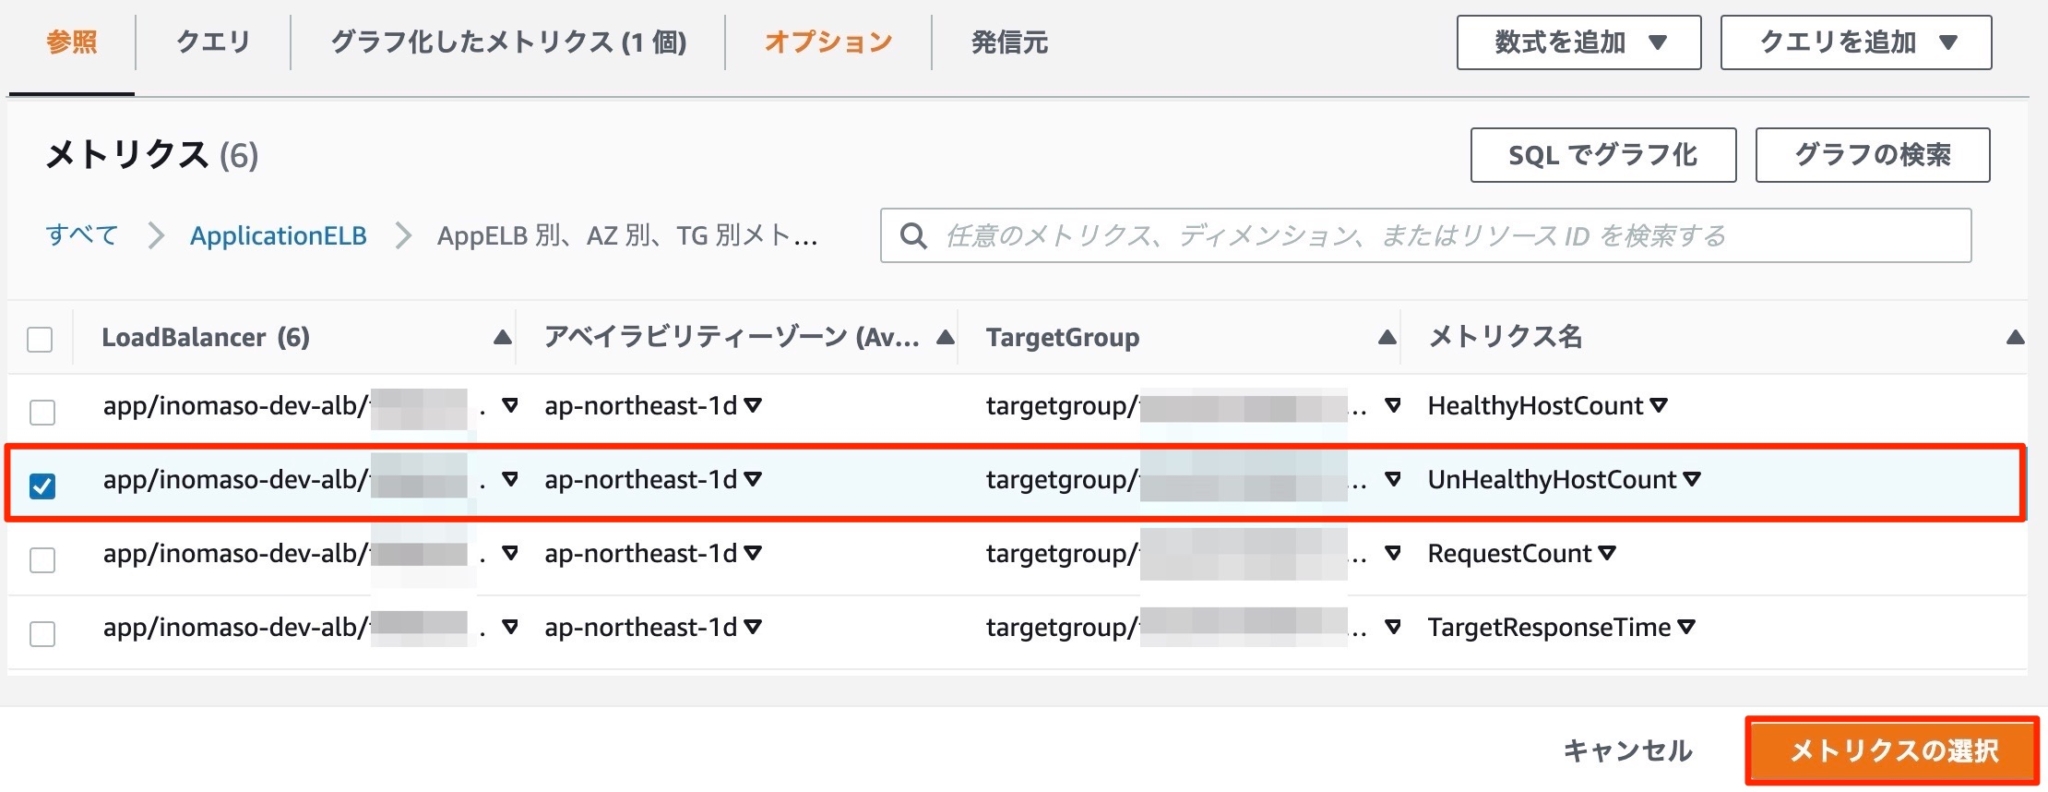
Task: Click sort arrow on アベイラビリティーゾーン column
Action: pyautogui.click(x=944, y=338)
